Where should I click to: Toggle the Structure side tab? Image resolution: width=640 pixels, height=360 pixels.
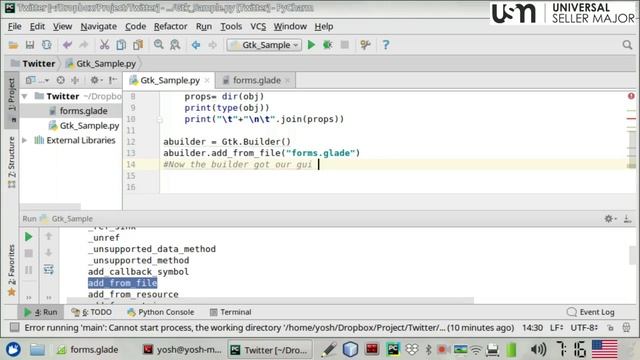[x=11, y=162]
